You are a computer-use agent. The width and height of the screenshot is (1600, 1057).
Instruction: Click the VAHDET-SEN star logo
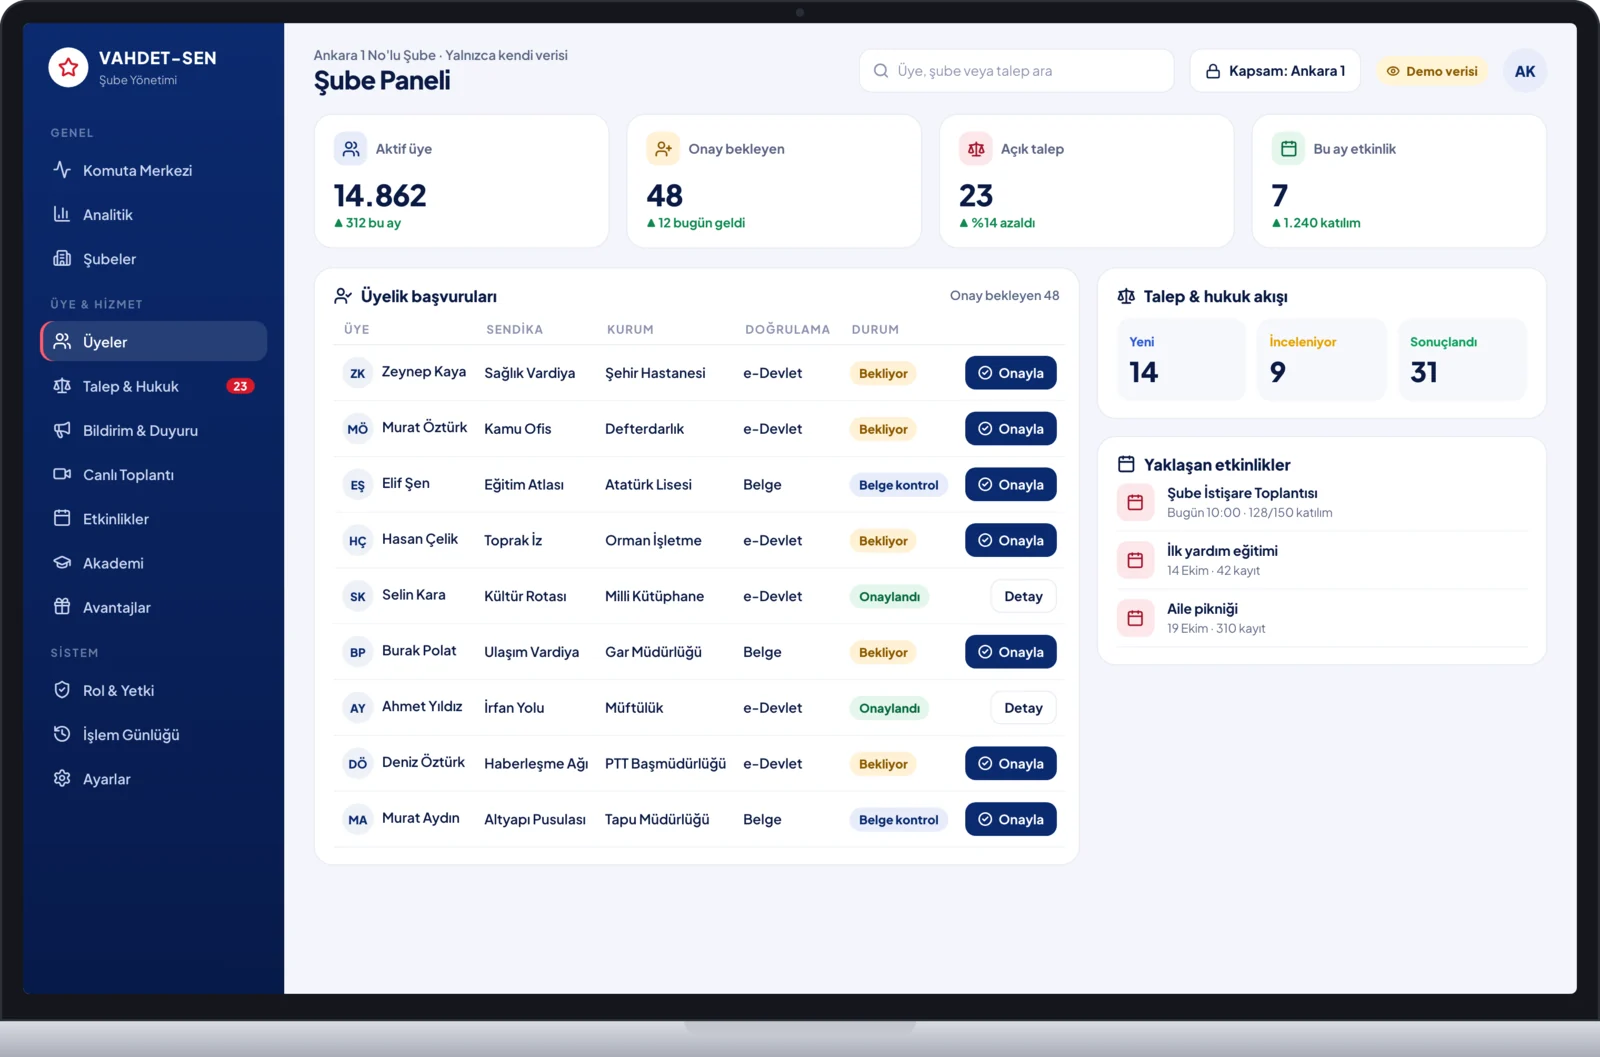68,67
